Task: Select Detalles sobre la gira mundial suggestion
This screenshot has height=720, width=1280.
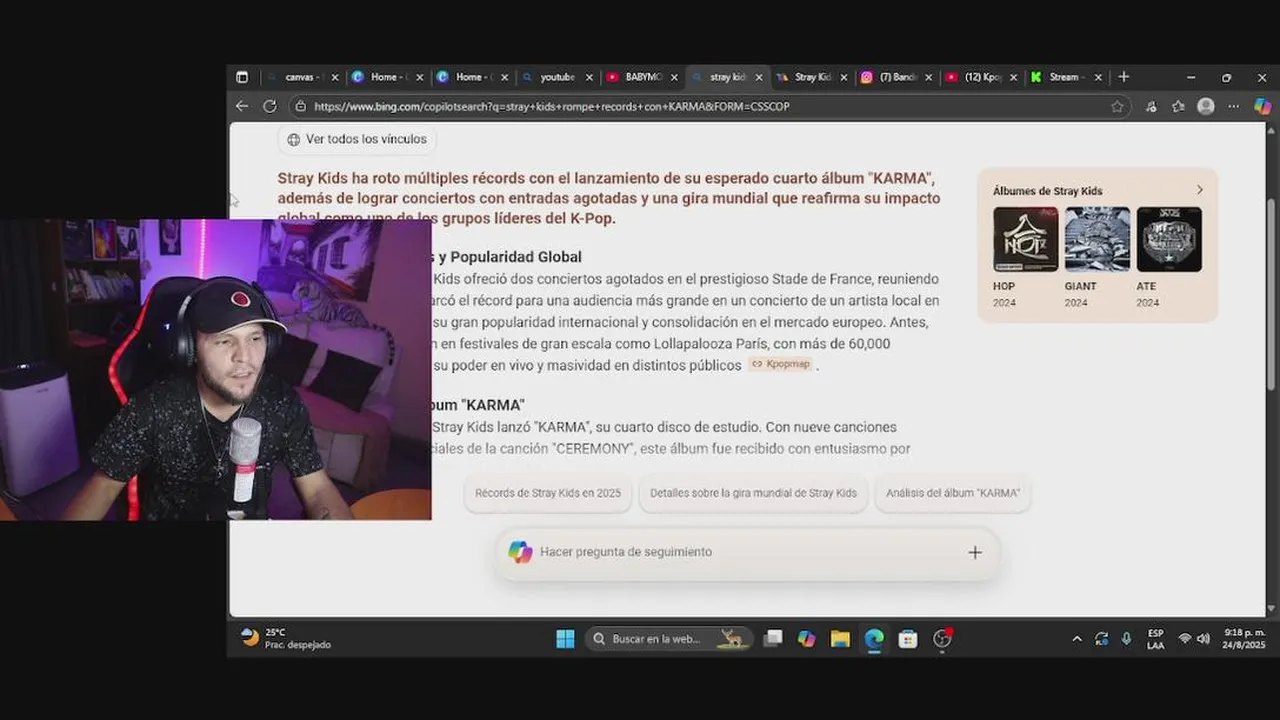Action: (x=753, y=493)
